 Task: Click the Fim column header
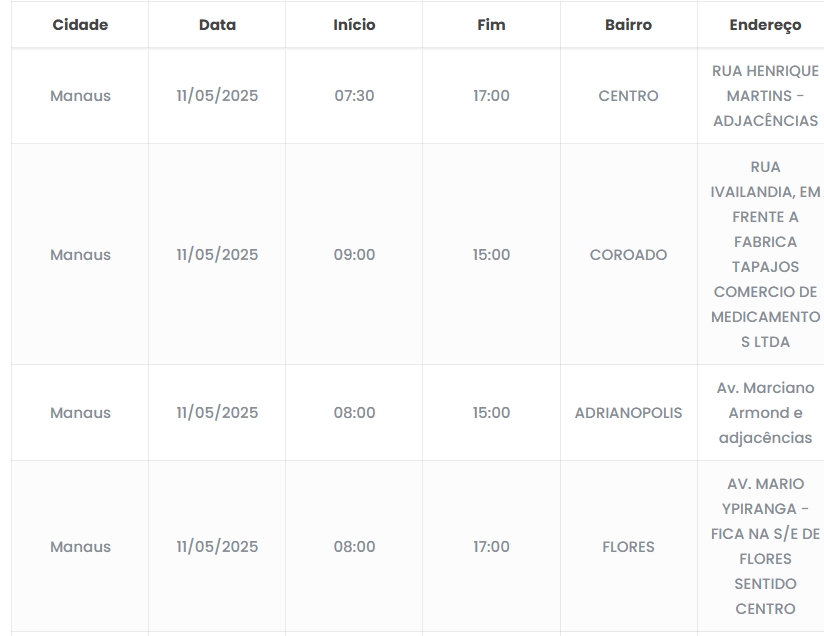pos(491,25)
